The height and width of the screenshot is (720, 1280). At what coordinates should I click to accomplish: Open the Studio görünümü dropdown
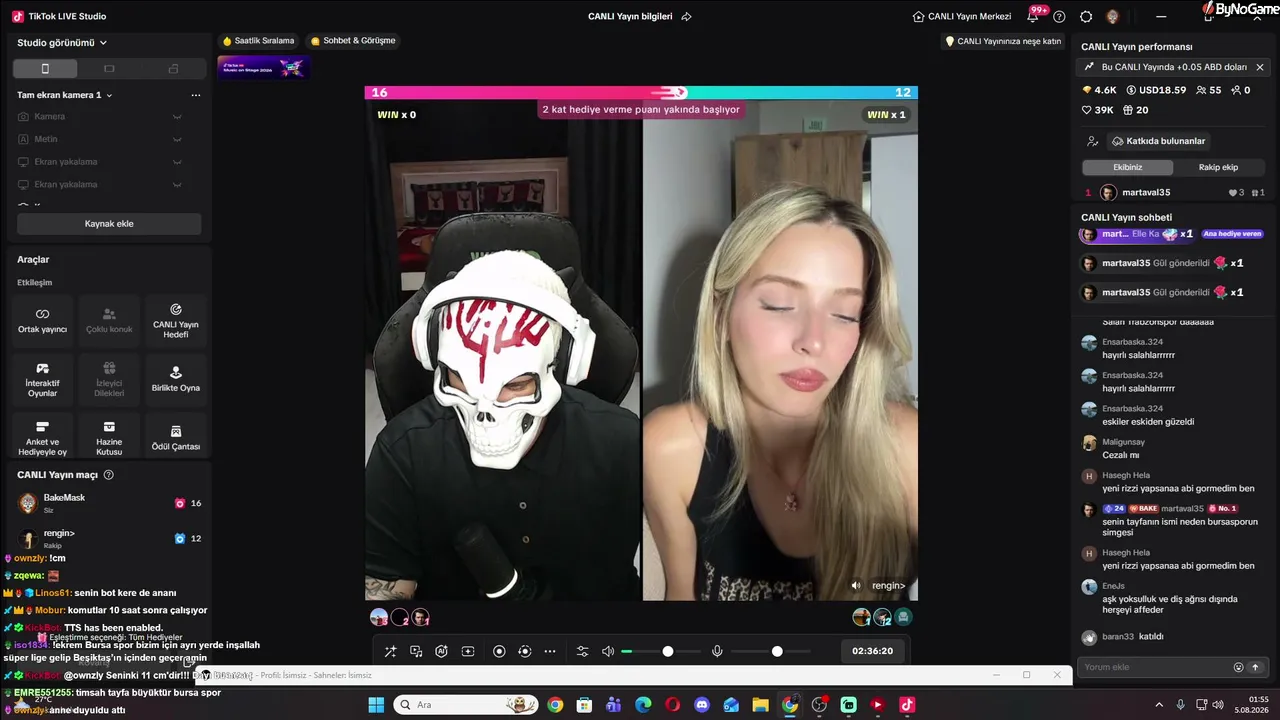[62, 43]
